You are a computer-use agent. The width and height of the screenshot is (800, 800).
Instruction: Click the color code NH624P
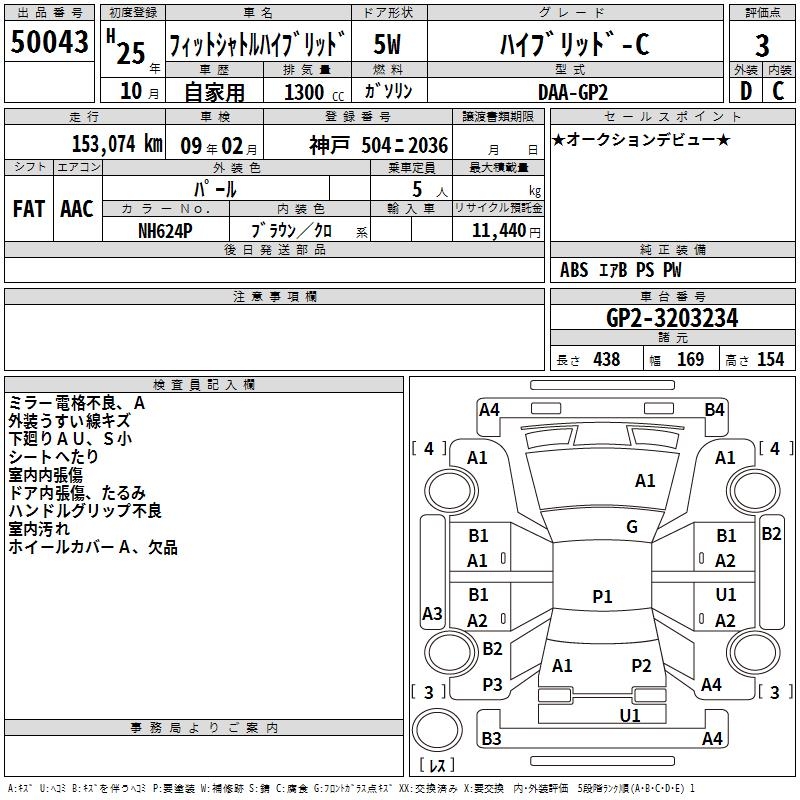point(166,230)
